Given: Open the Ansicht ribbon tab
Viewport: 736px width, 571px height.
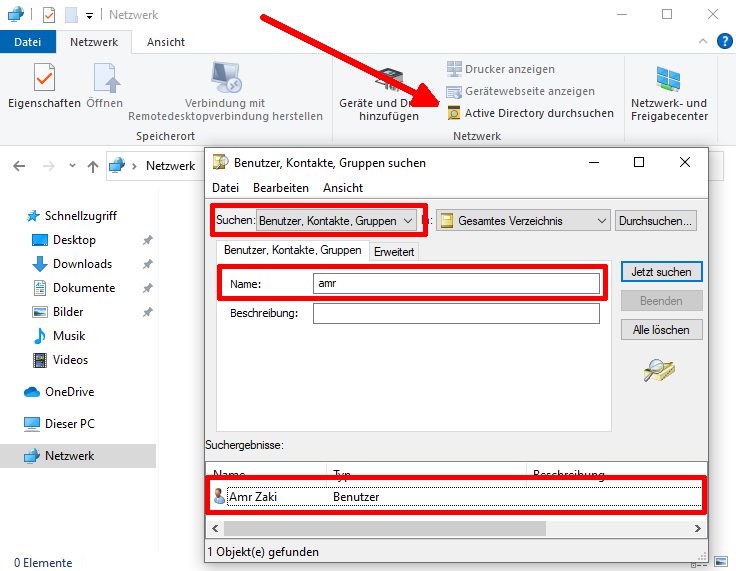Looking at the screenshot, I should point(165,42).
